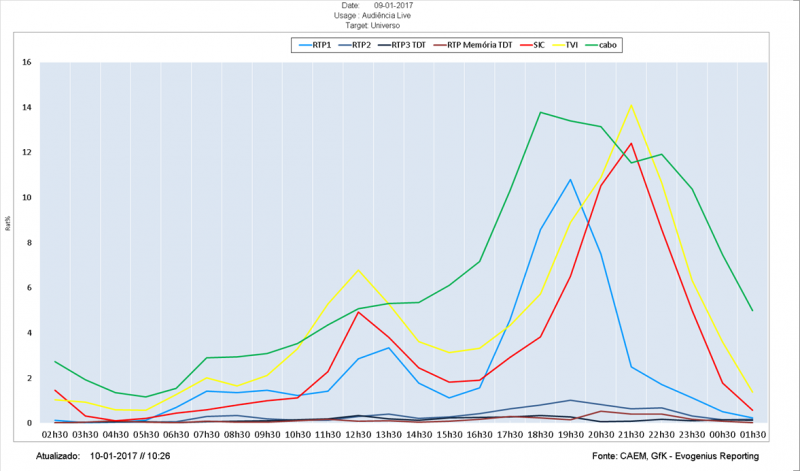Click the date value 09-01-2017
This screenshot has width=800, height=471.
click(x=393, y=5)
